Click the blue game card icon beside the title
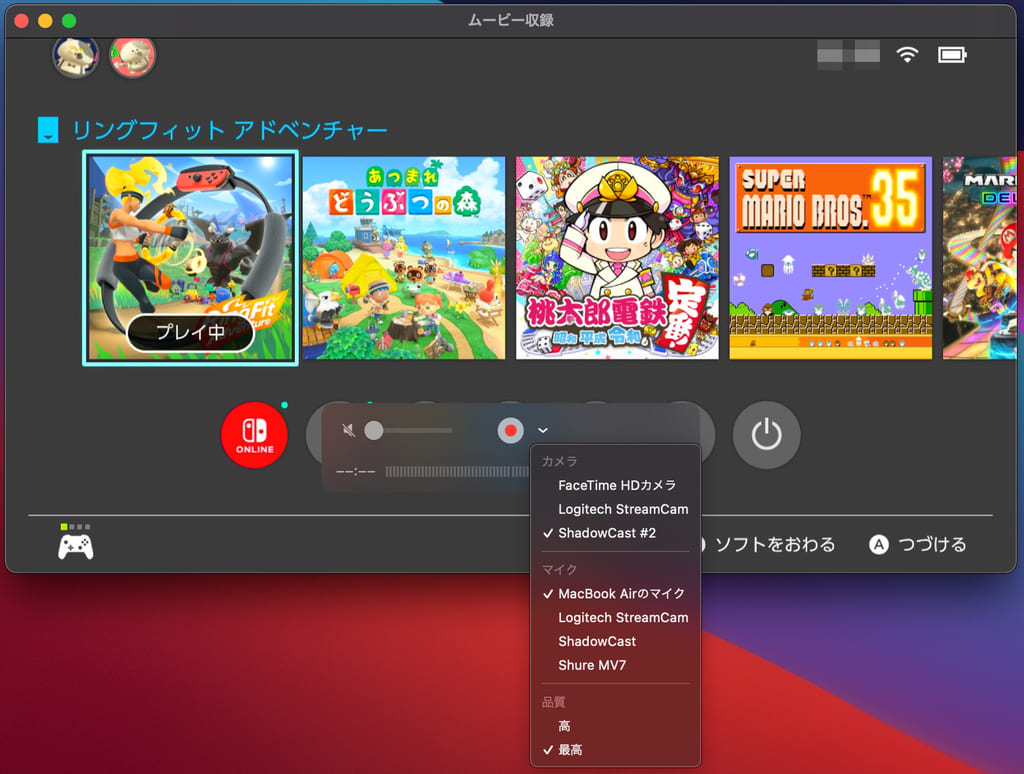This screenshot has width=1024, height=774. coord(48,129)
